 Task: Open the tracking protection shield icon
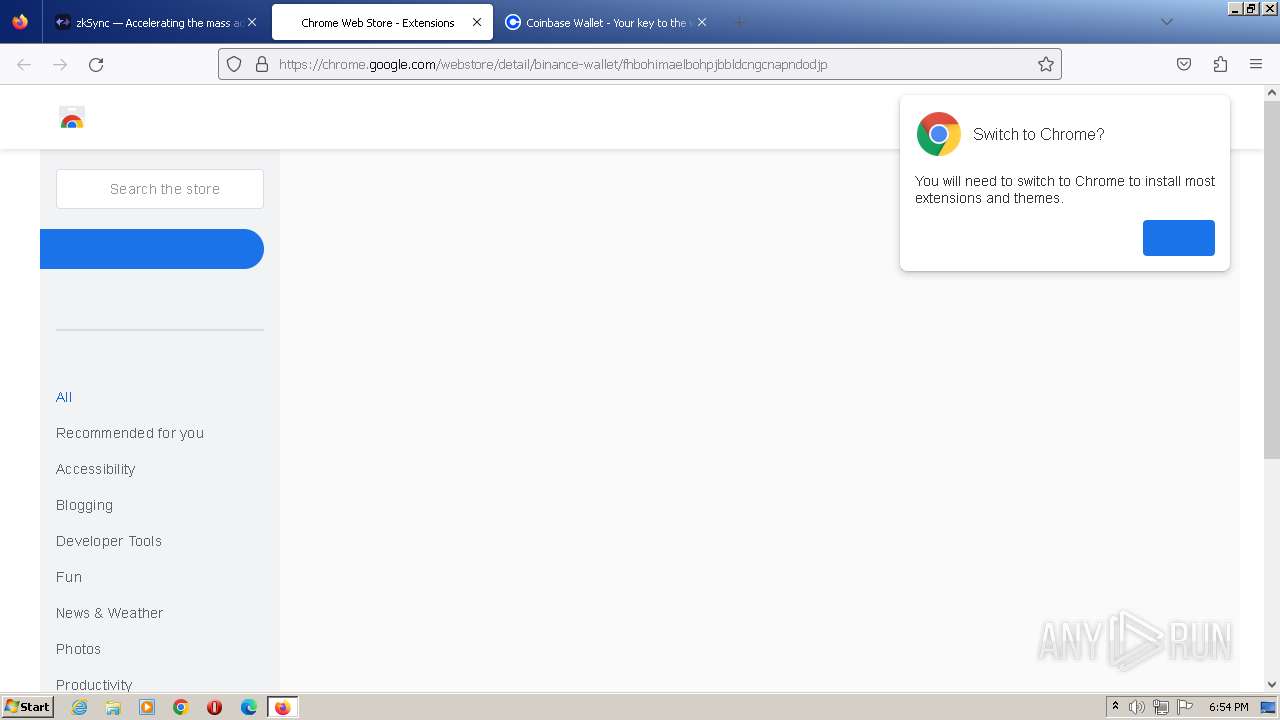coord(234,64)
